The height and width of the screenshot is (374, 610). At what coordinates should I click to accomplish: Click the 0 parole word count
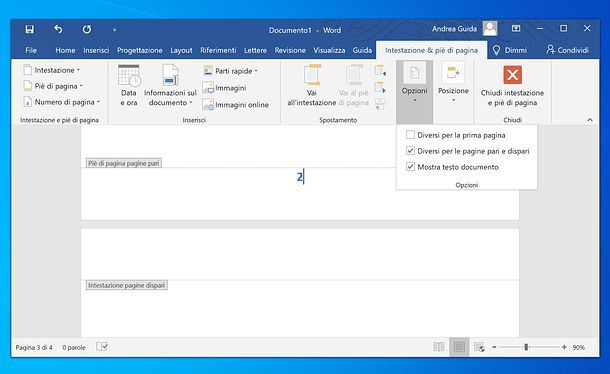pos(74,347)
